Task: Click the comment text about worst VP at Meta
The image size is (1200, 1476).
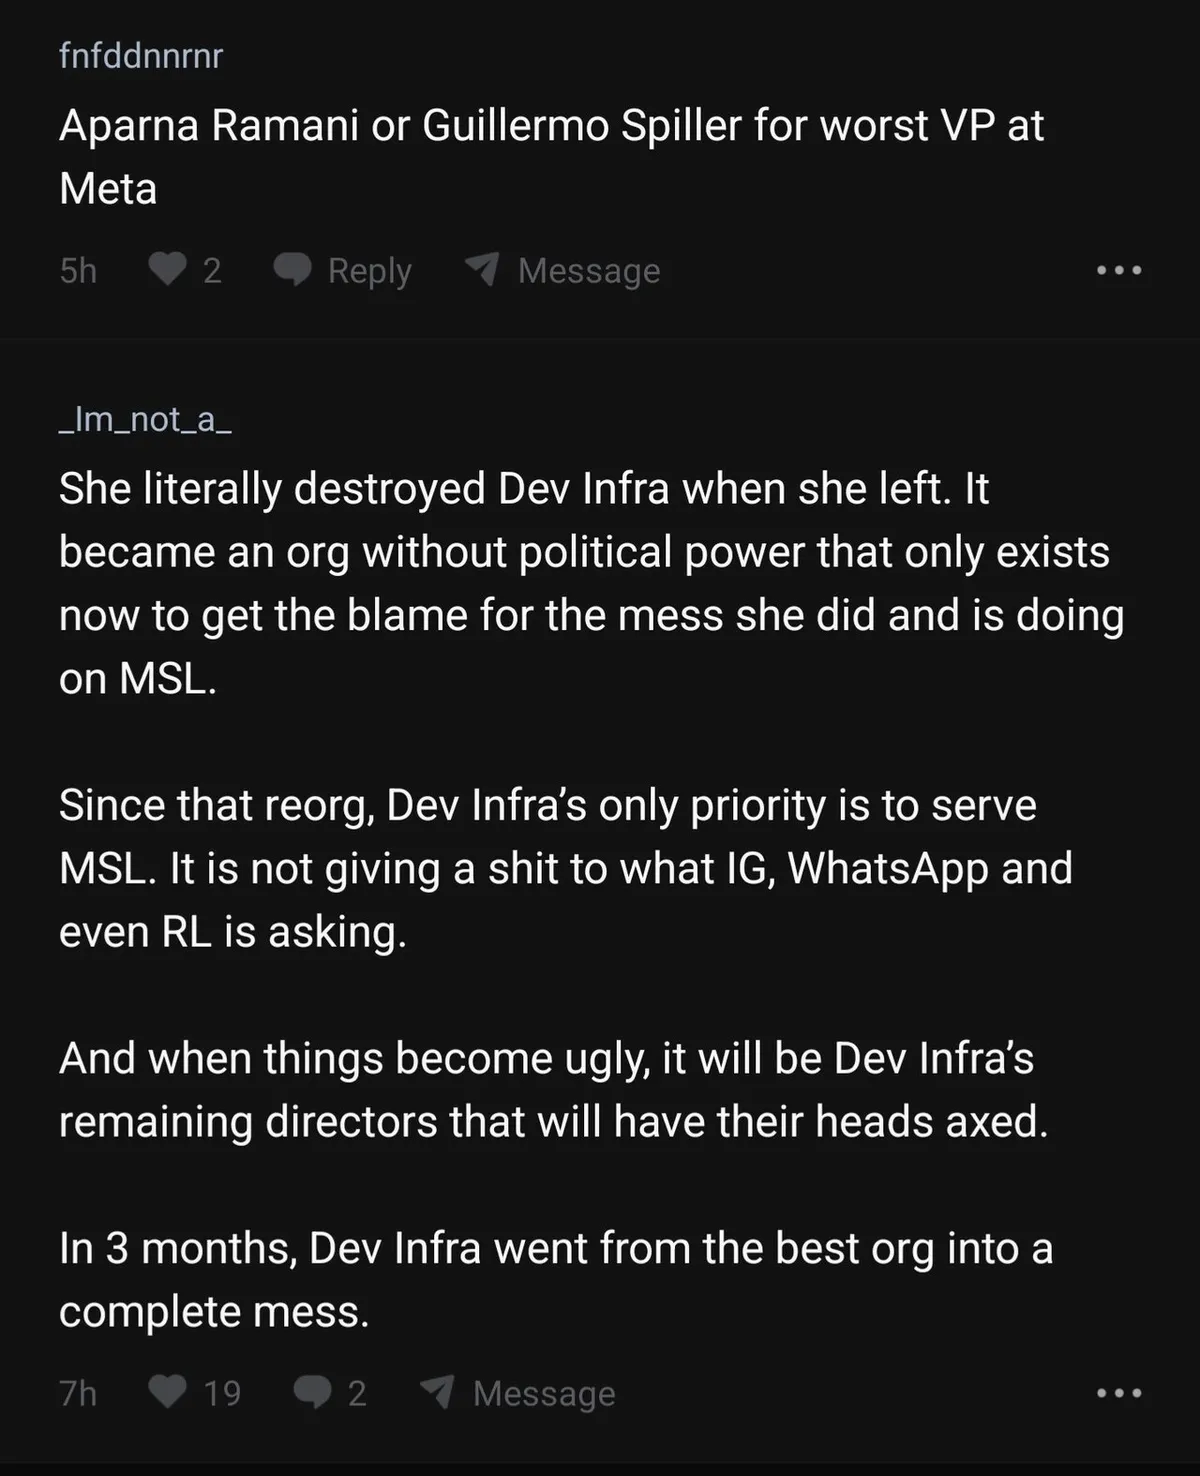Action: pyautogui.click(x=551, y=157)
